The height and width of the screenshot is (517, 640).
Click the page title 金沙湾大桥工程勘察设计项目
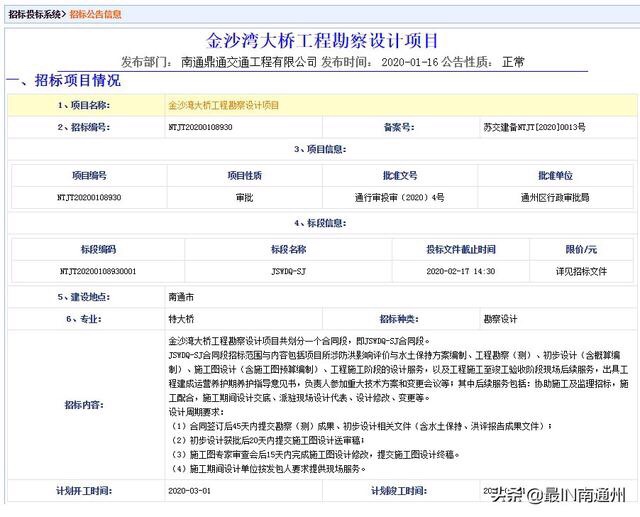pyautogui.click(x=322, y=41)
